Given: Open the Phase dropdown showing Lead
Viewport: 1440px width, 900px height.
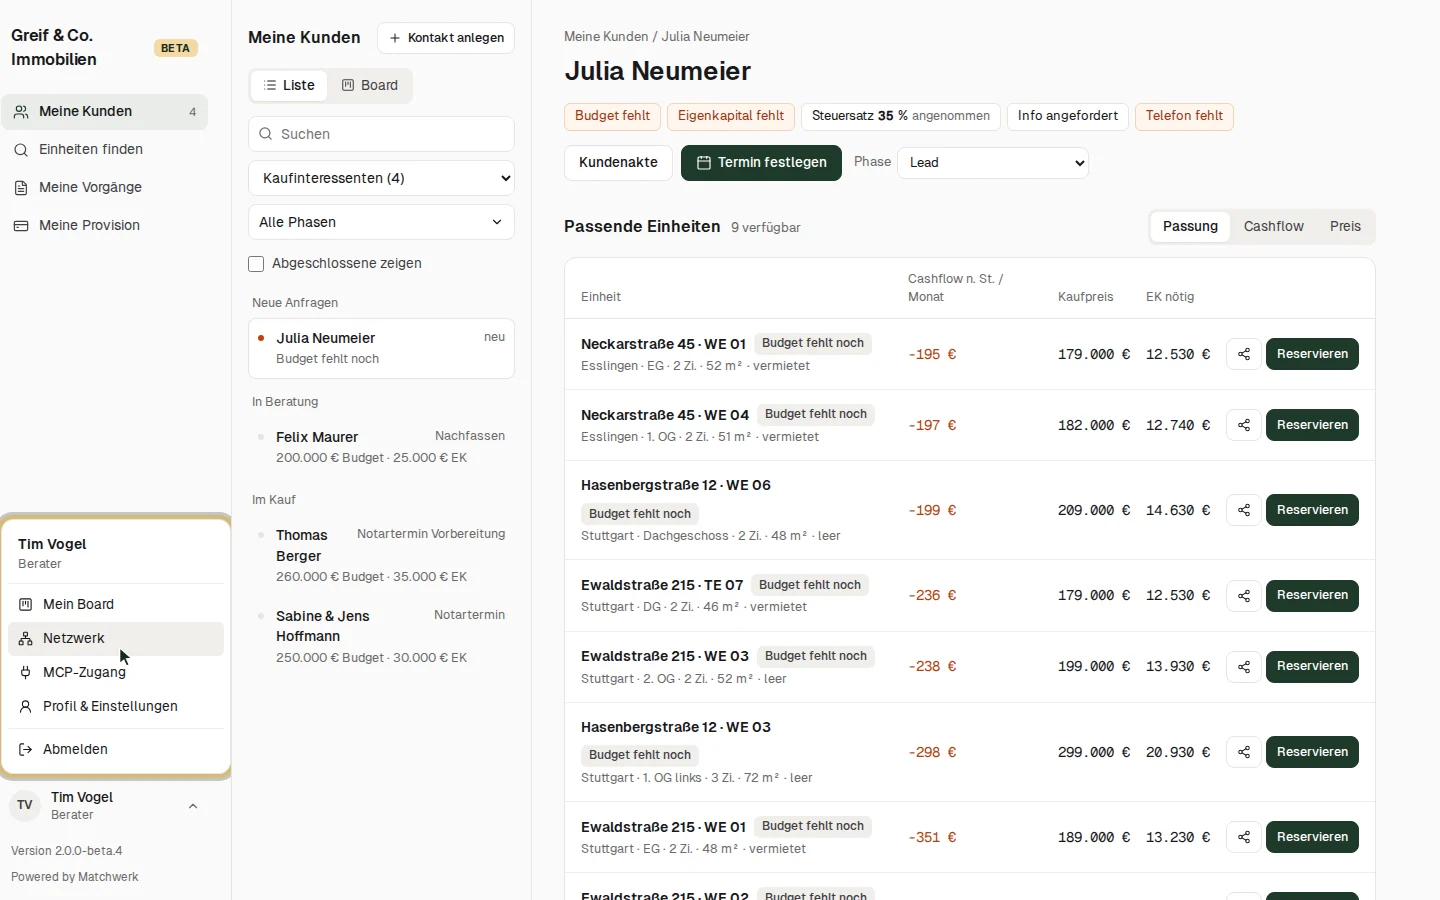Looking at the screenshot, I should coord(993,163).
